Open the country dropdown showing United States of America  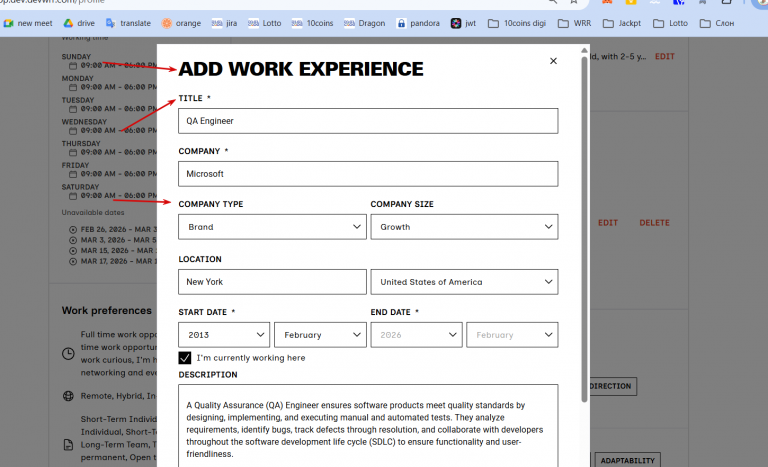click(x=464, y=282)
